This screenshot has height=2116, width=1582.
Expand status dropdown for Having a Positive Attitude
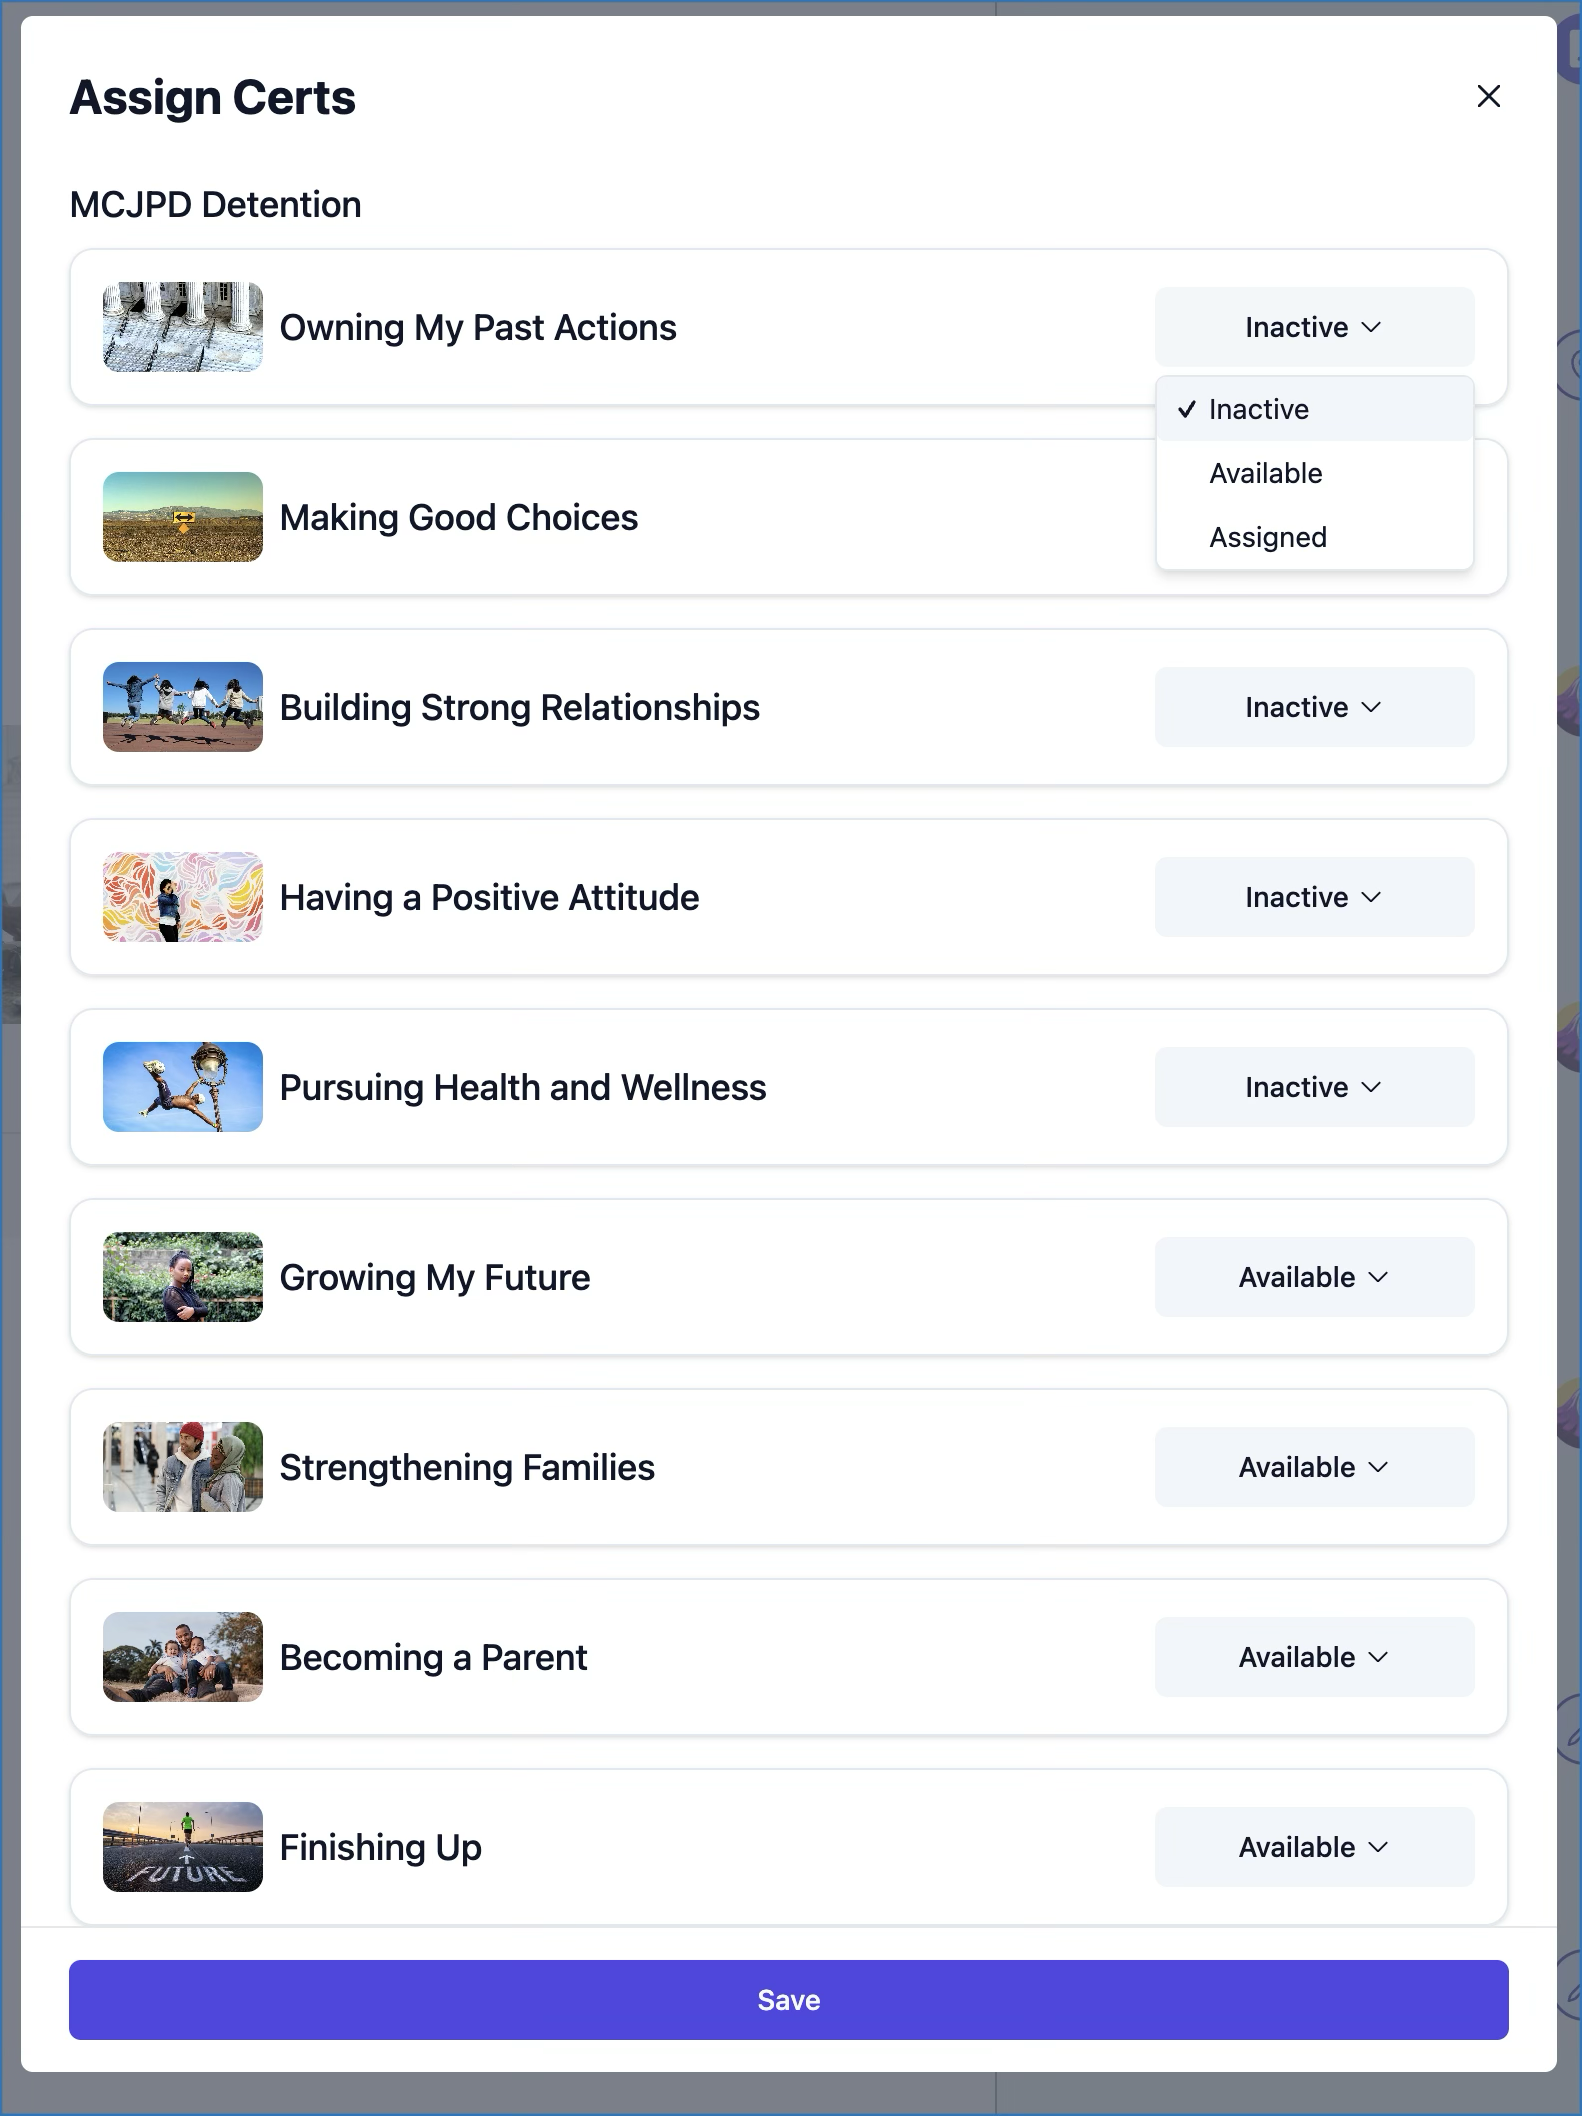click(1313, 897)
